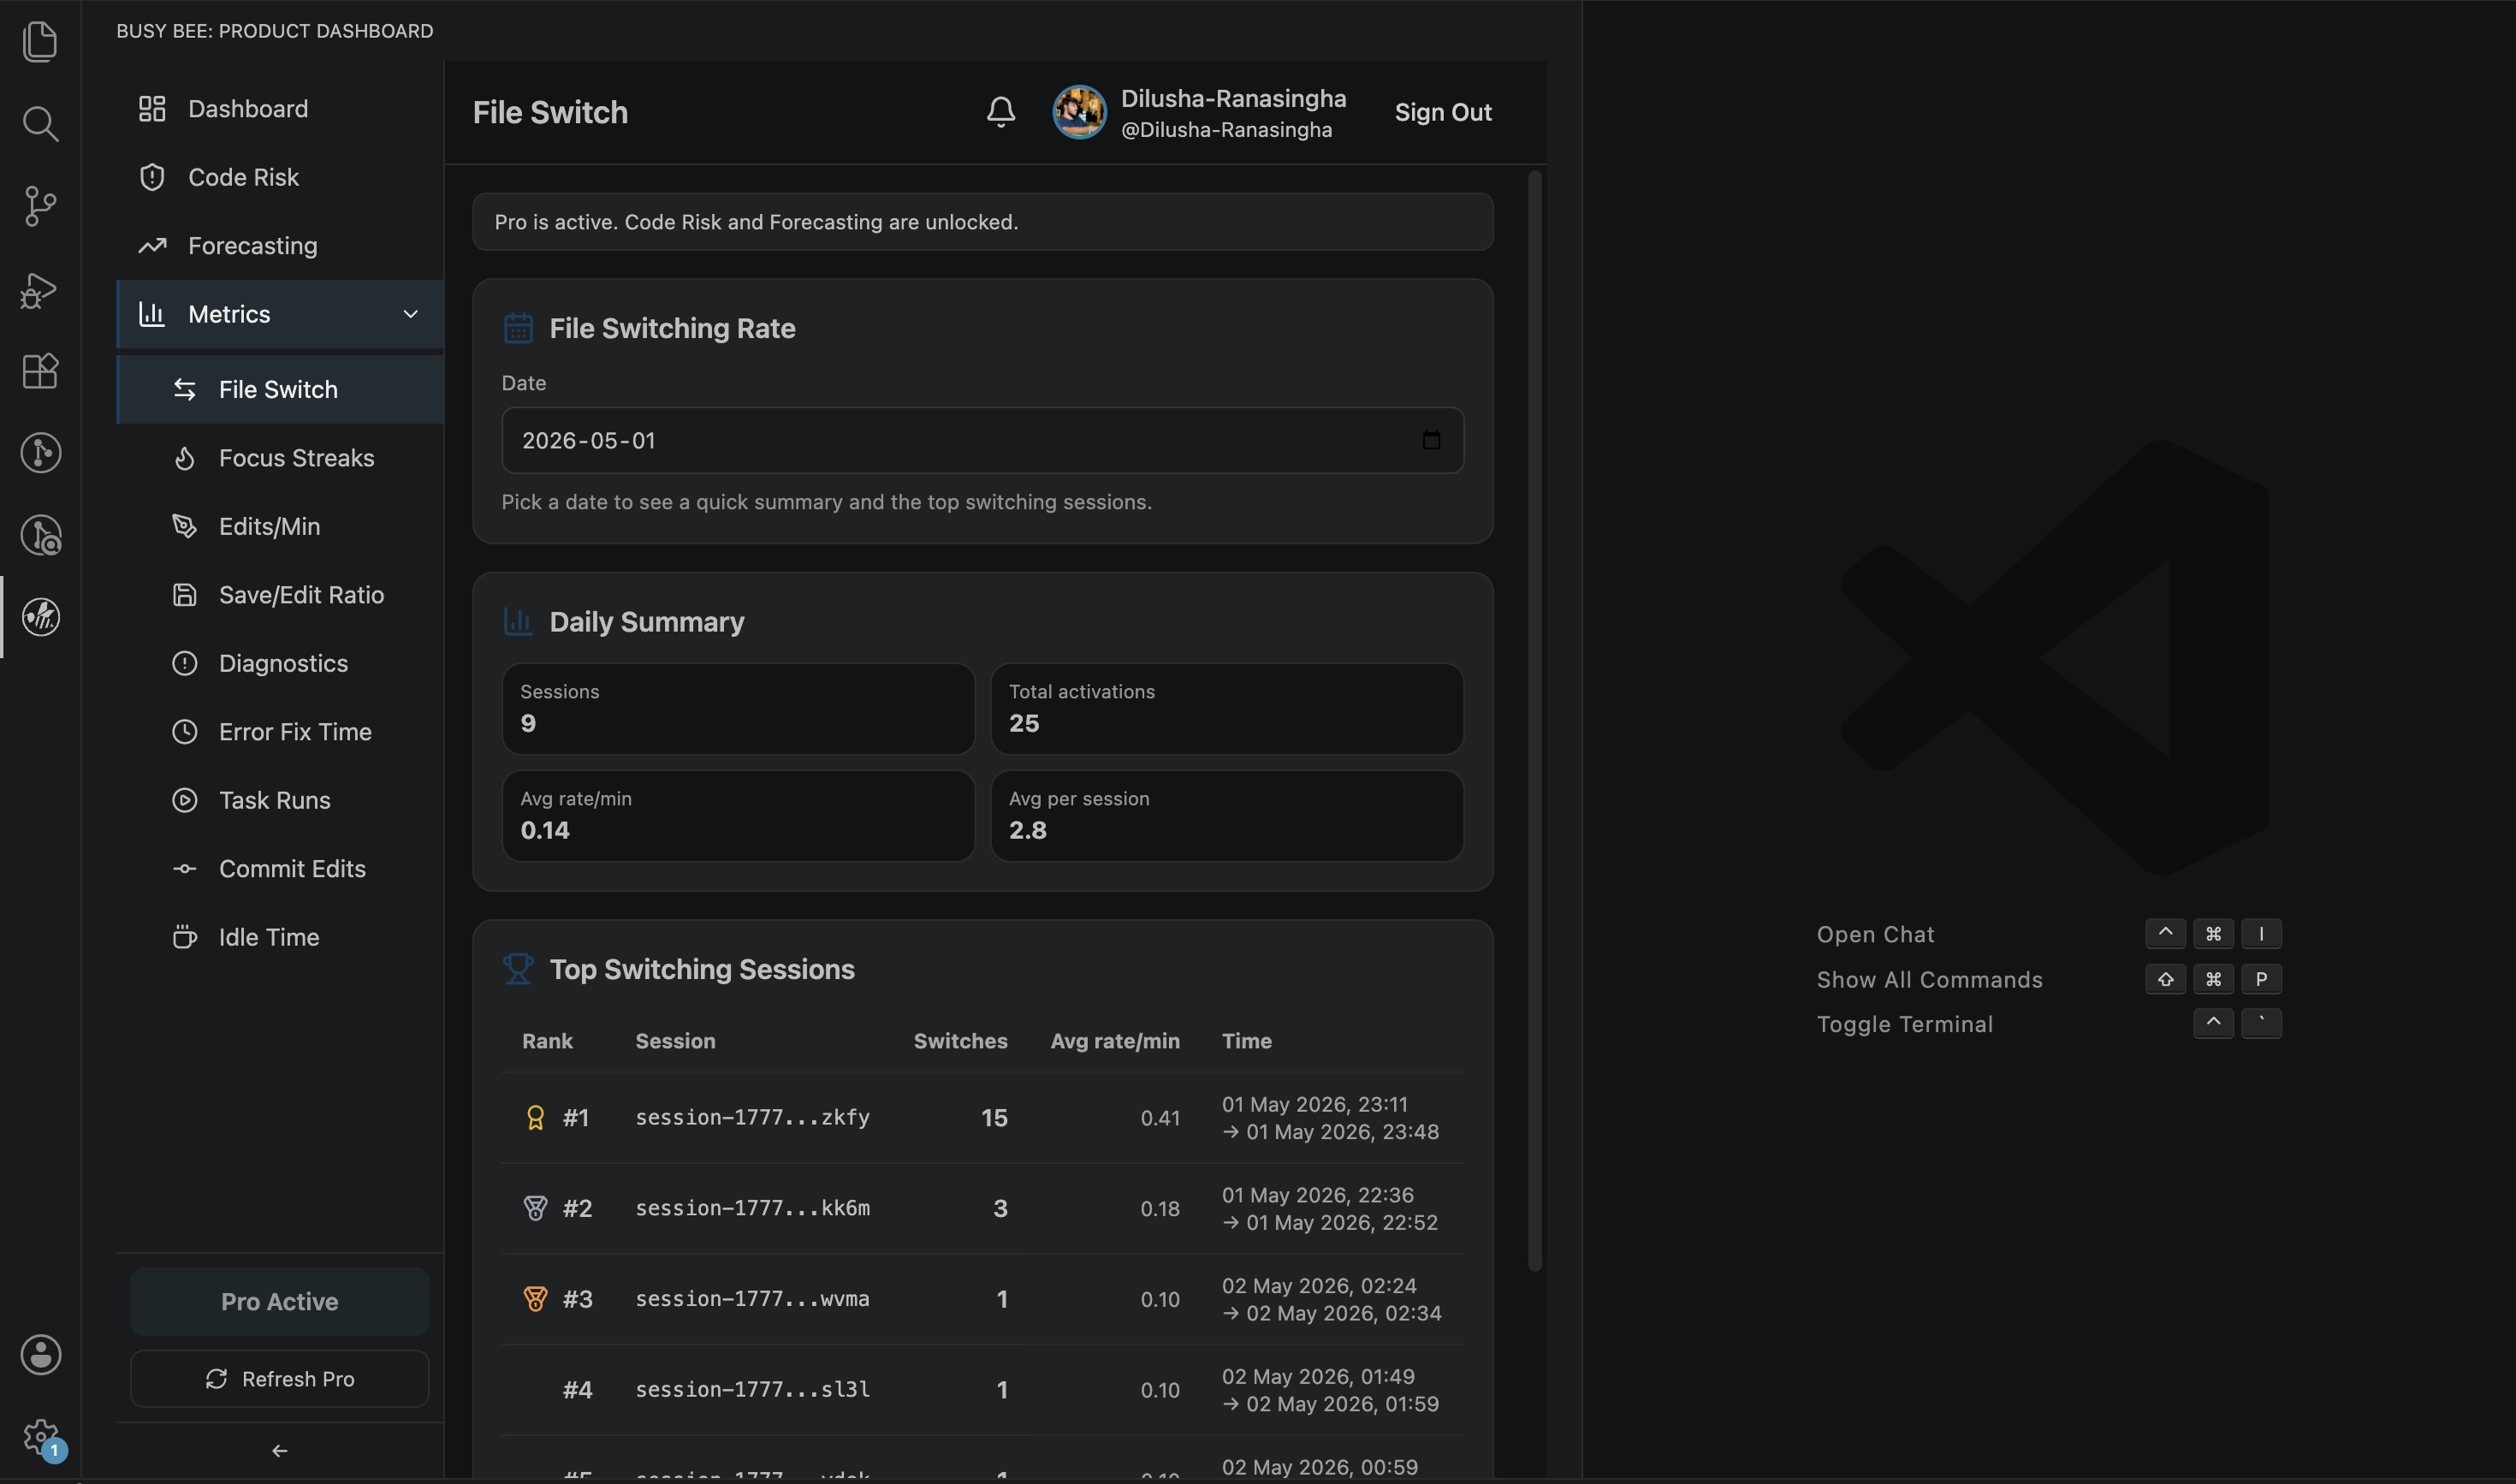This screenshot has height=1484, width=2516.
Task: Open the Edits/Min metric
Action: [x=280, y=527]
